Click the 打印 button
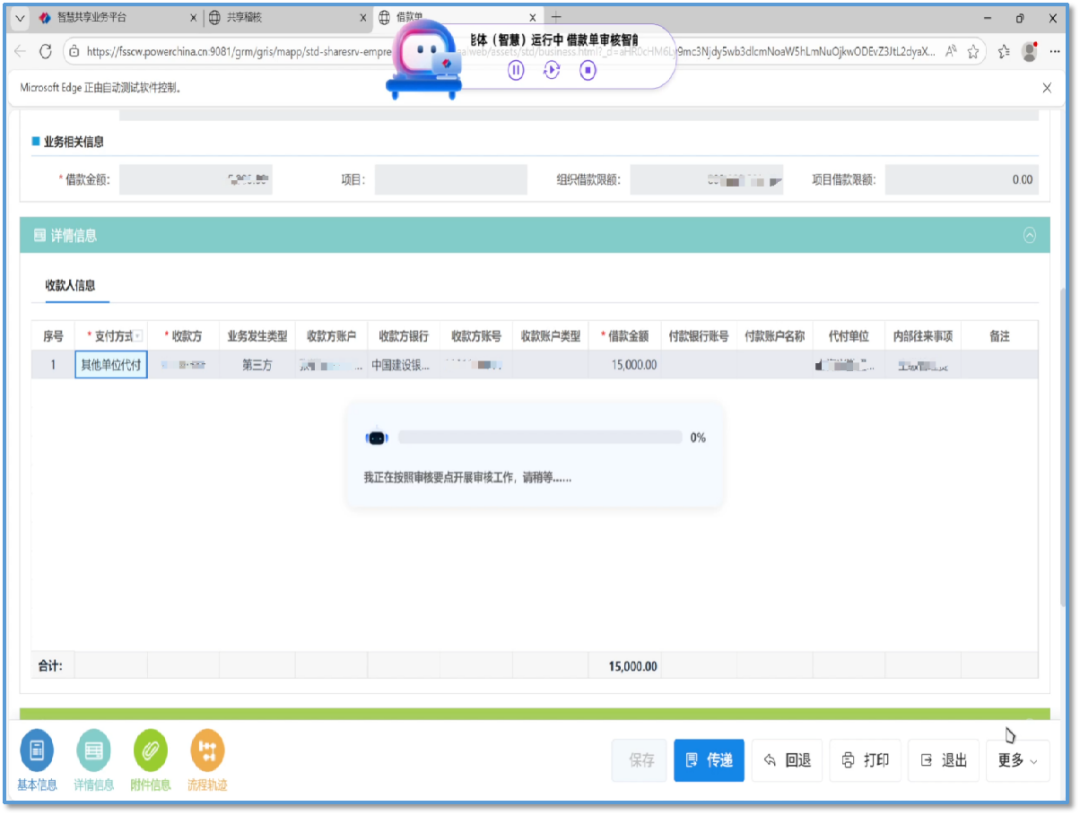This screenshot has width=1080, height=815. (x=865, y=761)
